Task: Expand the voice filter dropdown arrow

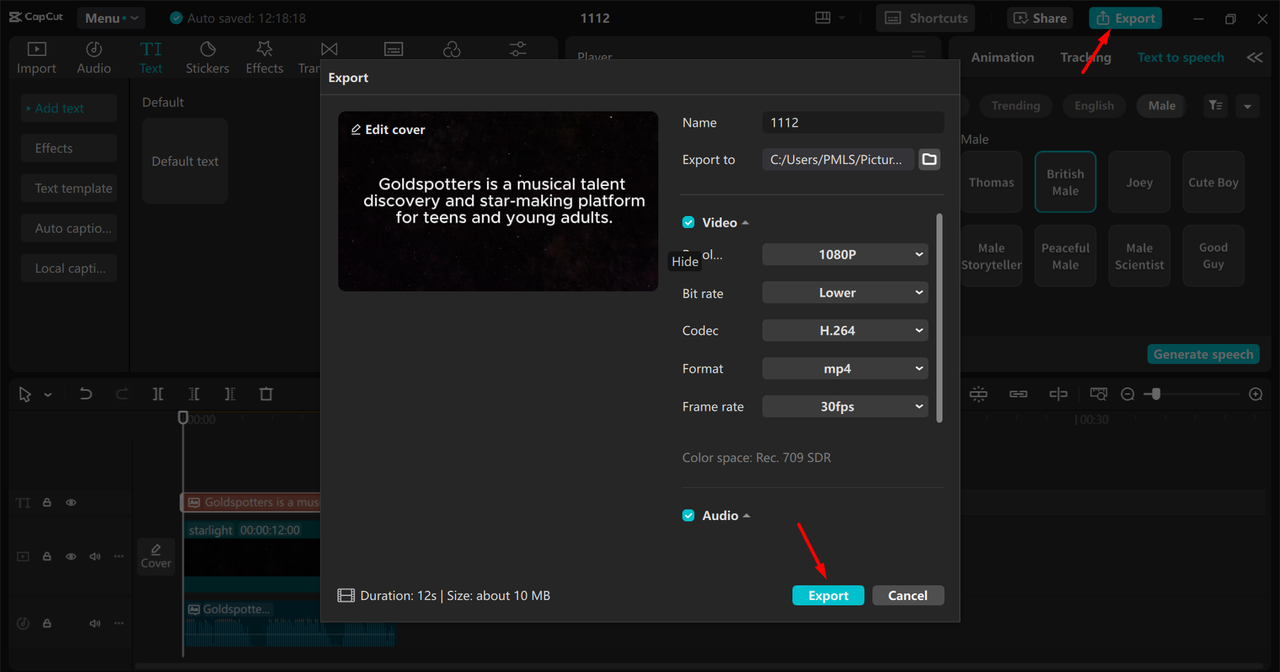Action: (1247, 105)
